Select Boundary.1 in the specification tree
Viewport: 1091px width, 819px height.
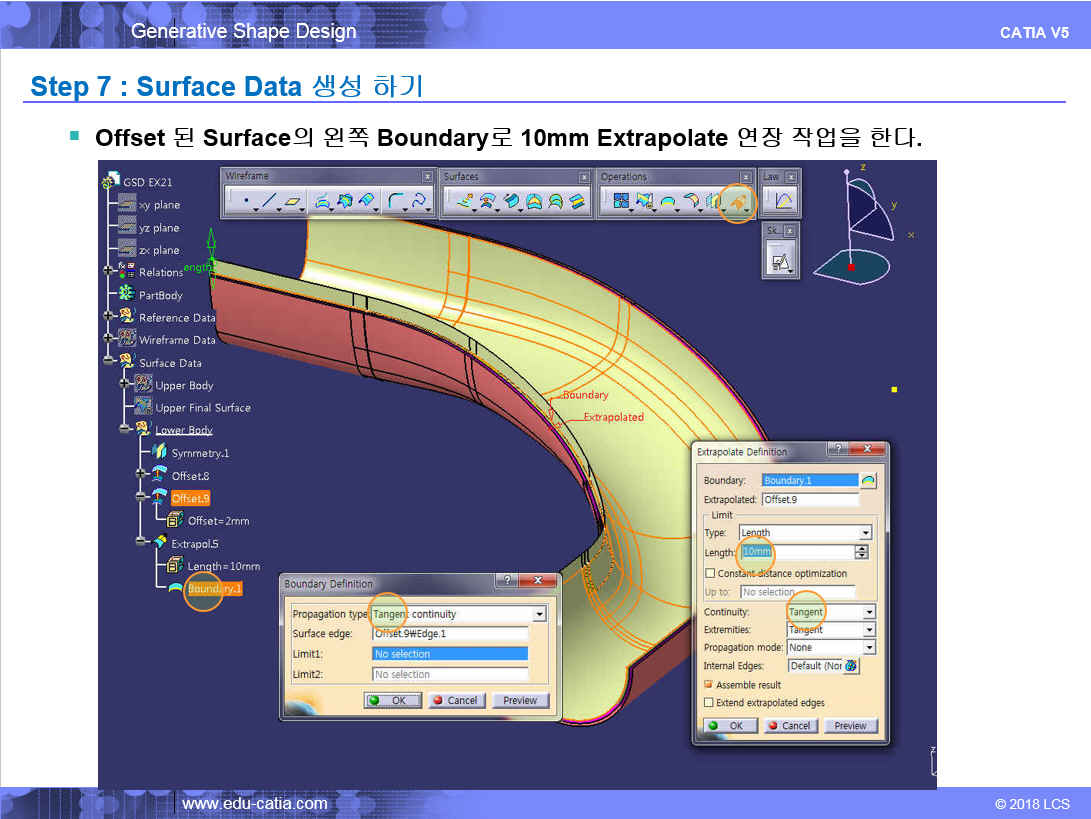click(x=214, y=589)
